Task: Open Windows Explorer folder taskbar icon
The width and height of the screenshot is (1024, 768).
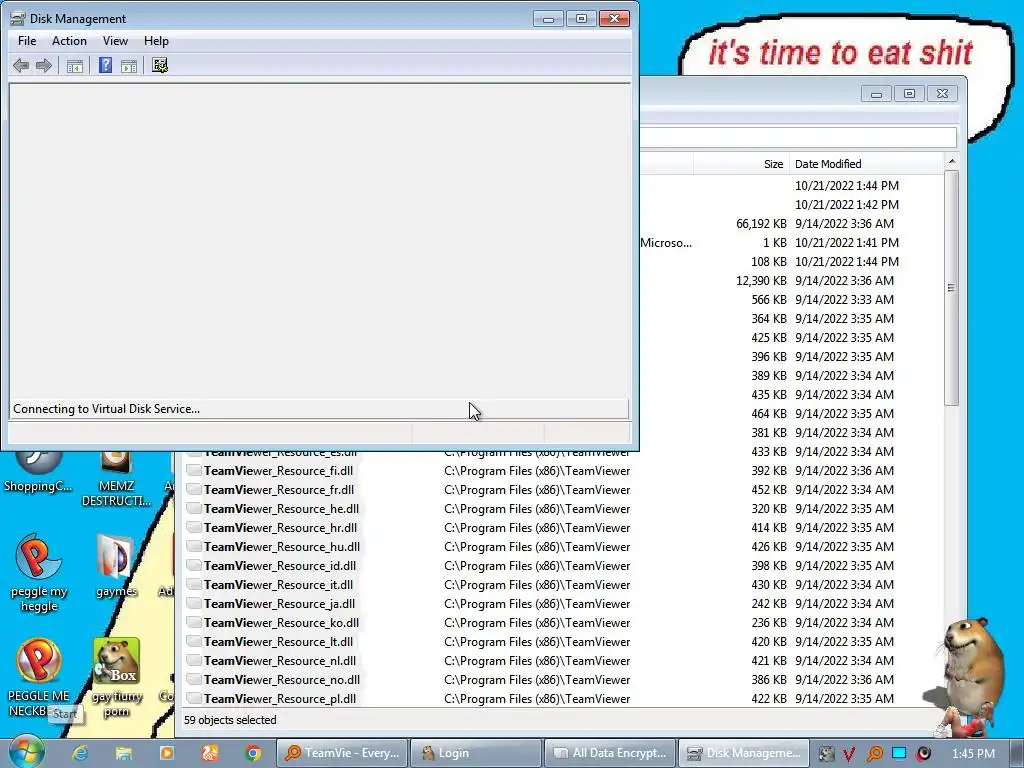Action: [123, 753]
